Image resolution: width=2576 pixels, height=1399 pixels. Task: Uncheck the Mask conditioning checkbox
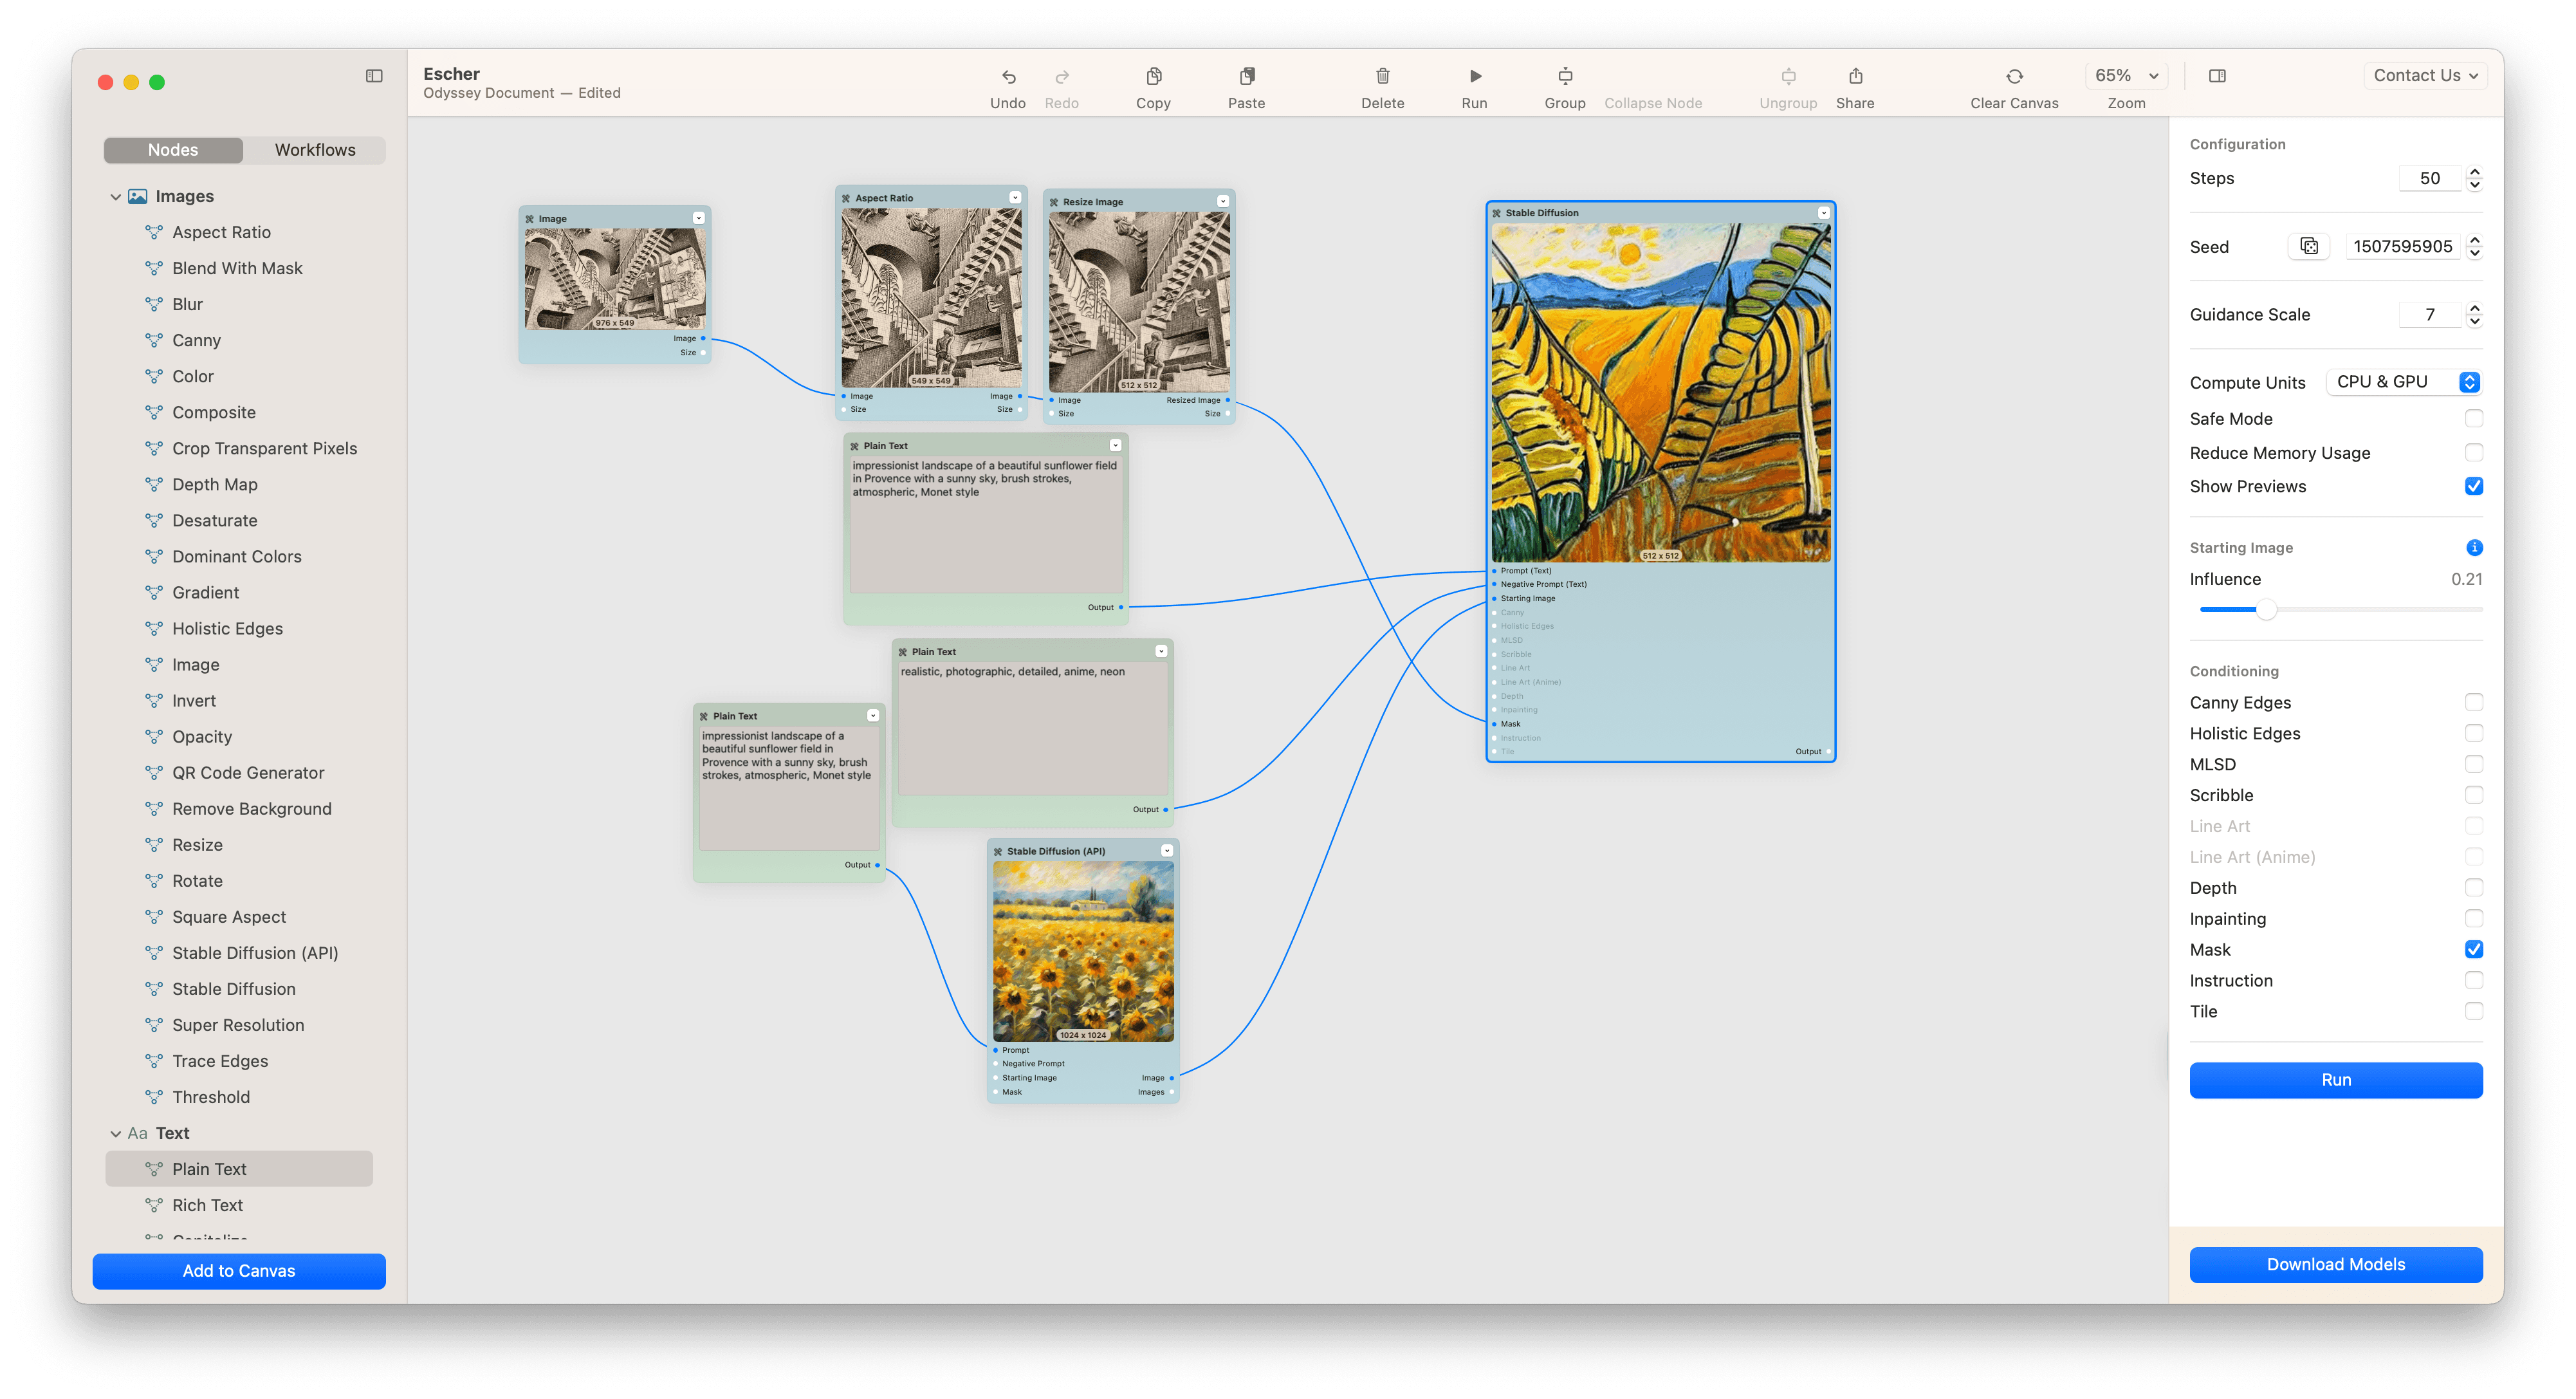pyautogui.click(x=2473, y=949)
